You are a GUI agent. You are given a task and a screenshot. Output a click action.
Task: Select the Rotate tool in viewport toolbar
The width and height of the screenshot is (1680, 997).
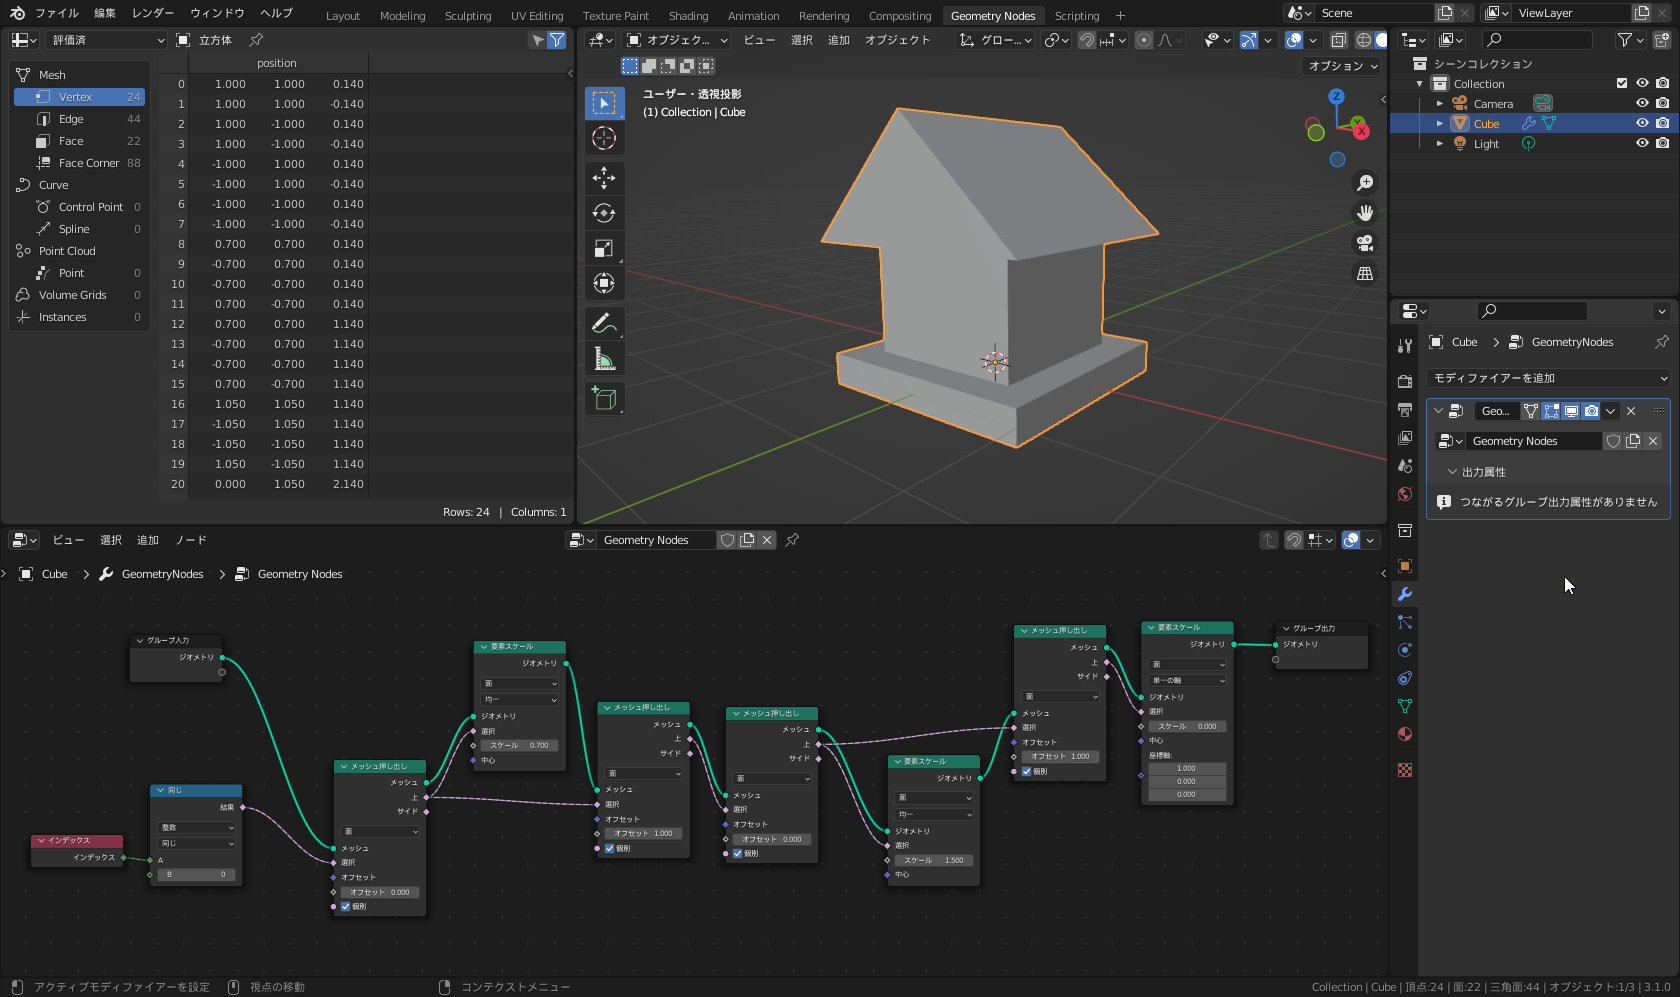(604, 213)
